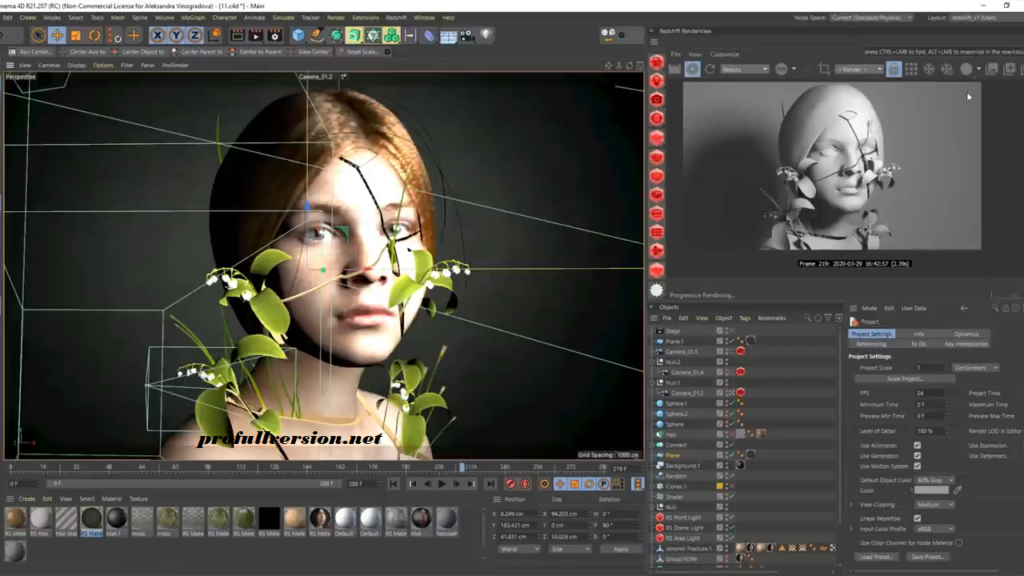Screen dimensions: 1024x576
Task: Click the Scale Project button
Action: point(907,378)
